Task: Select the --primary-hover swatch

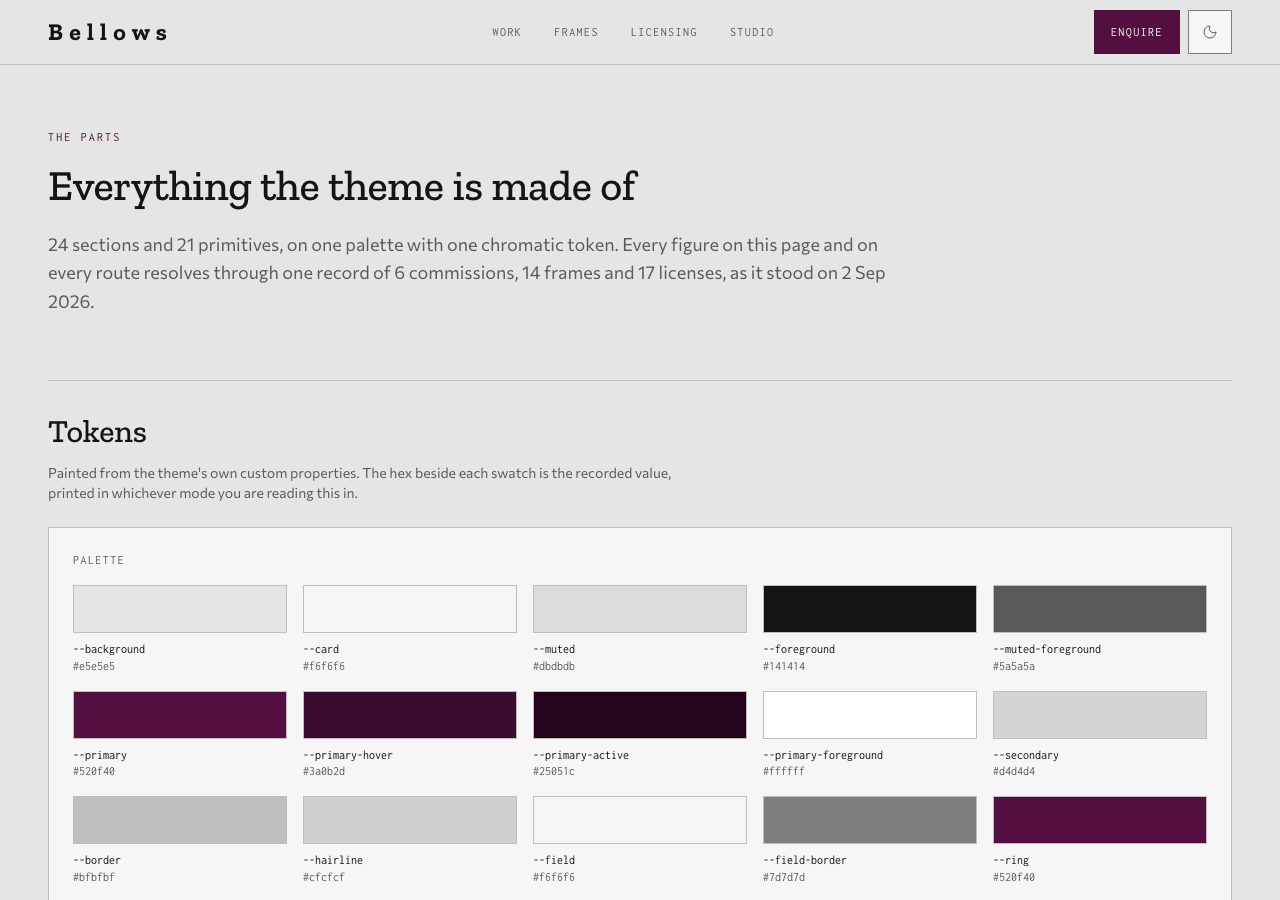Action: (410, 715)
